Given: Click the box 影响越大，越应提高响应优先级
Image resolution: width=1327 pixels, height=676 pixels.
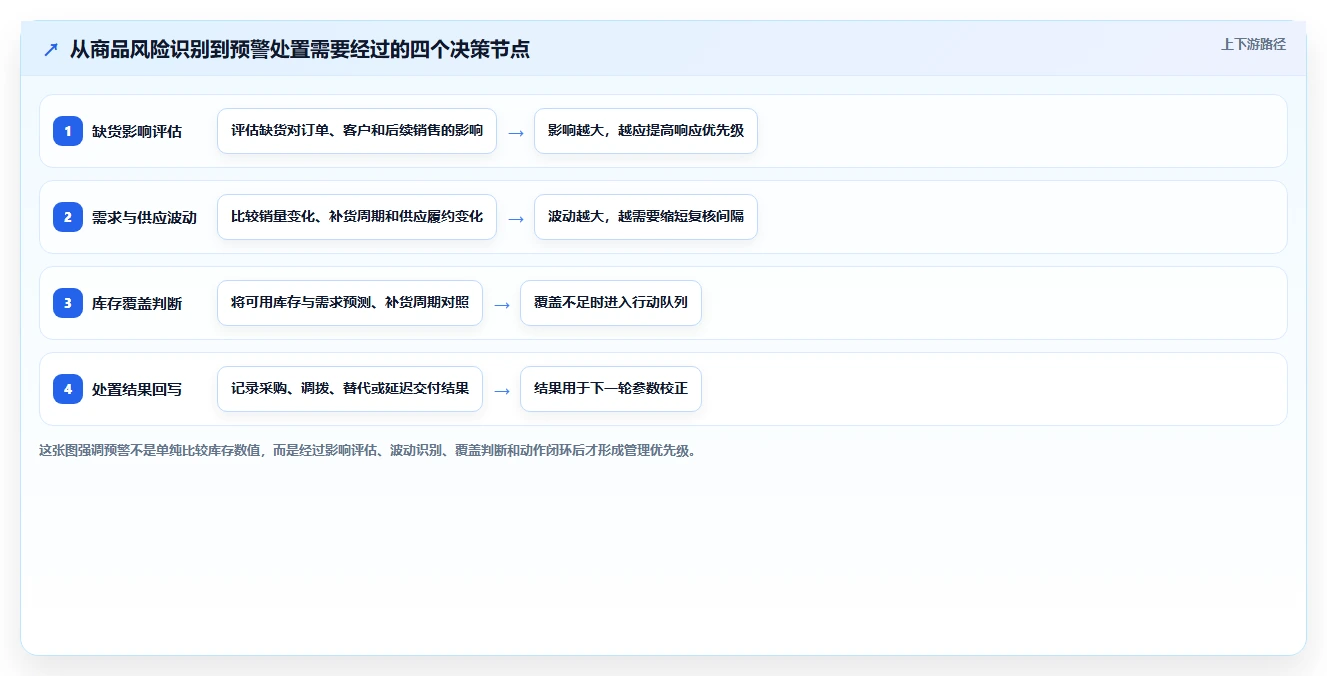Looking at the screenshot, I should [x=646, y=131].
